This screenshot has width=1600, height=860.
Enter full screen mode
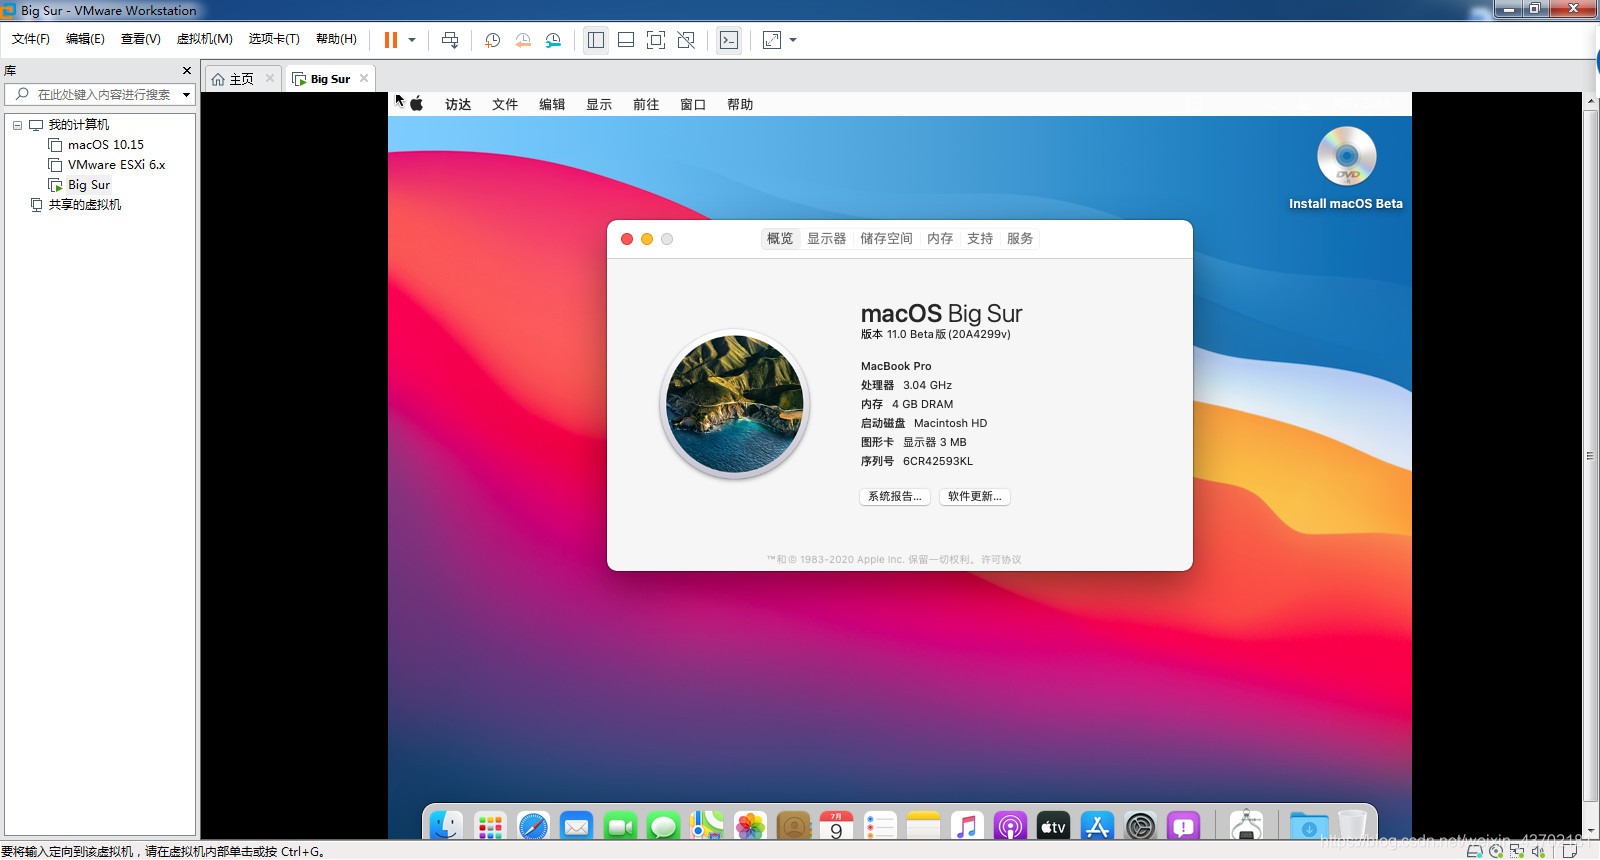click(x=656, y=40)
